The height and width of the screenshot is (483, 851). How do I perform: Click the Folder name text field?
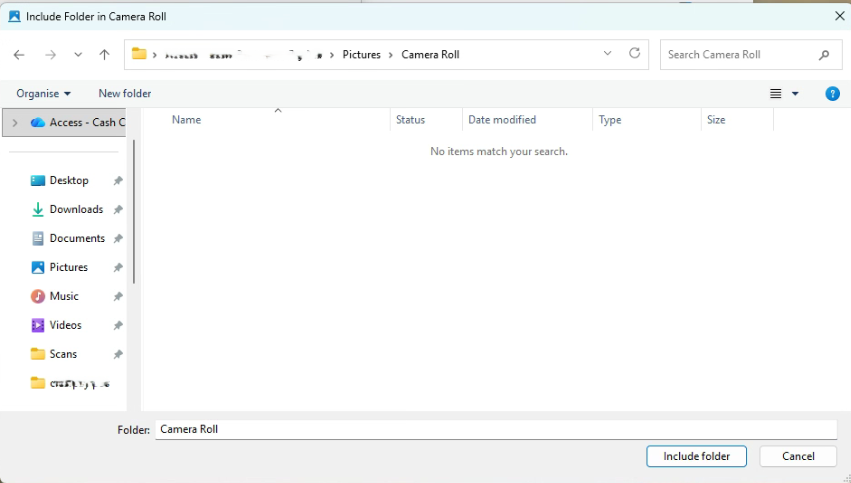(x=496, y=430)
